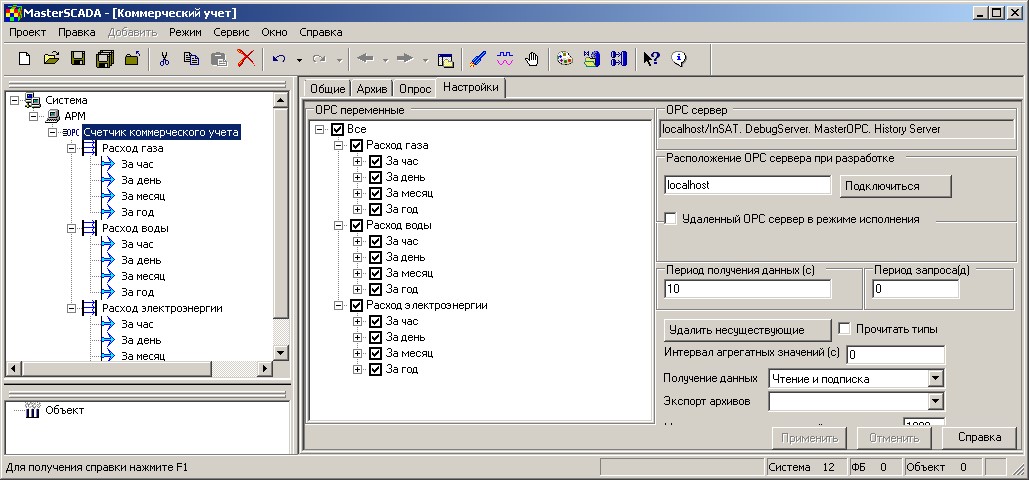Open the color palette icon
The image size is (1029, 480).
564,59
